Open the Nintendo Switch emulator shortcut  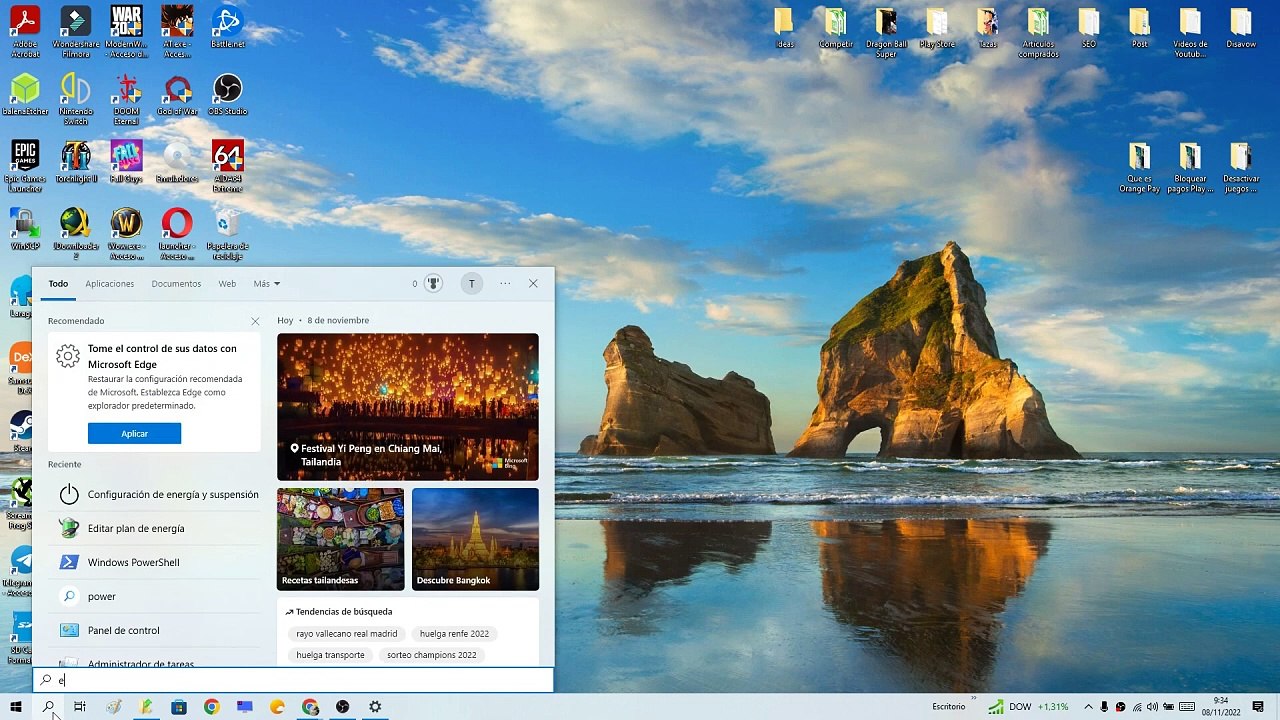tap(76, 100)
